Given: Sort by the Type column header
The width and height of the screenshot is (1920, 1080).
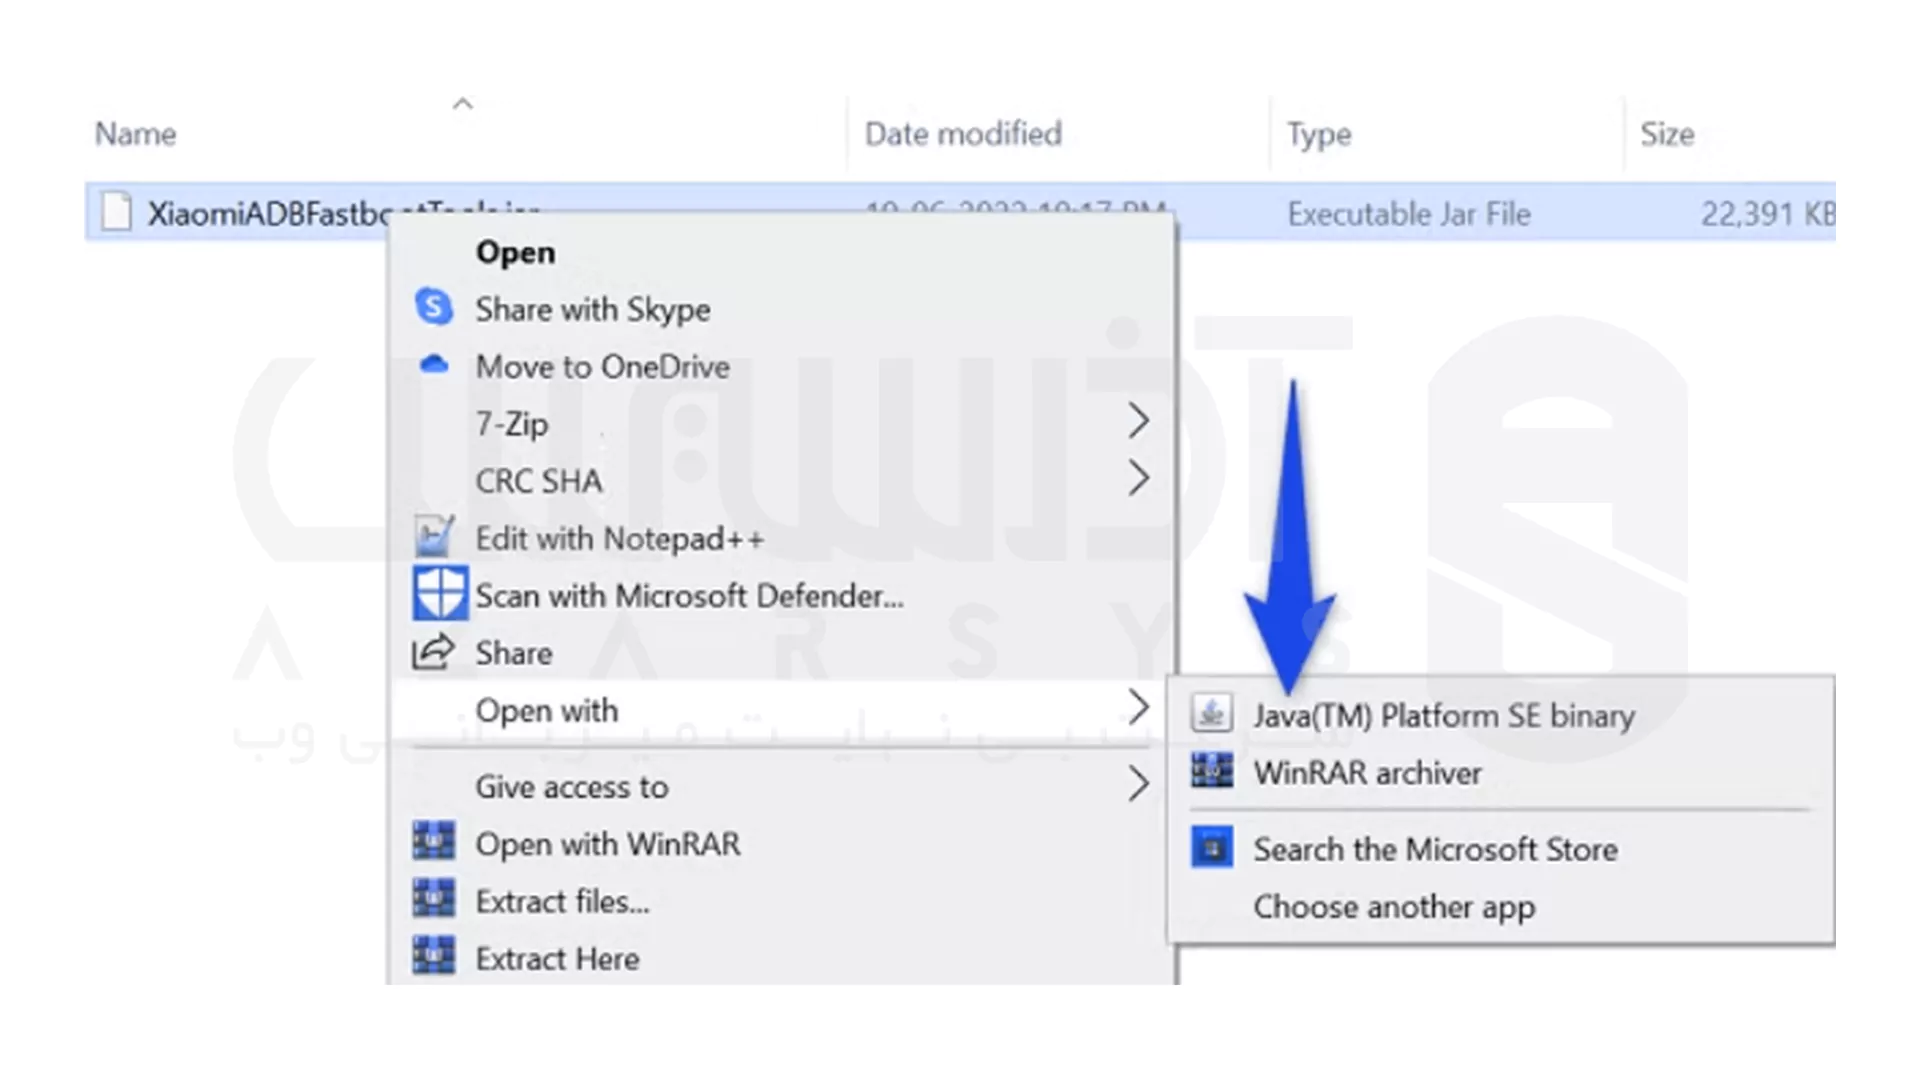Looking at the screenshot, I should point(1319,134).
